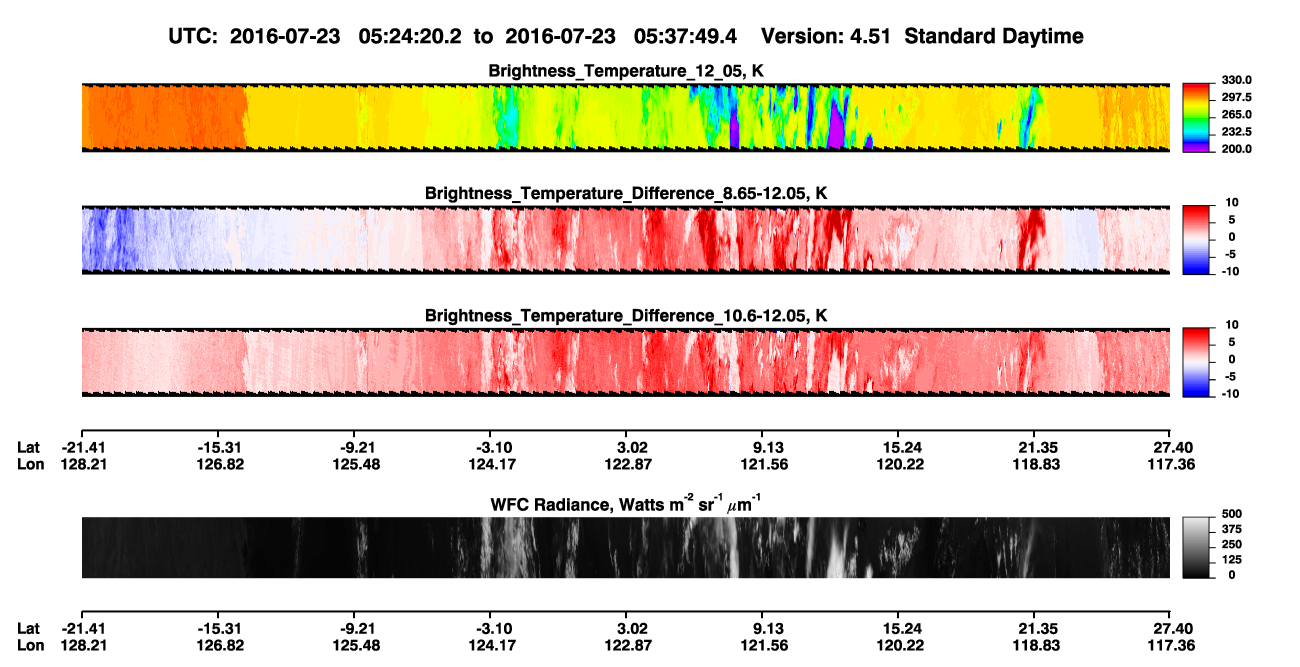Click the upper axis longitude value 118.83
The width and height of the screenshot is (1300, 667).
pos(1037,464)
